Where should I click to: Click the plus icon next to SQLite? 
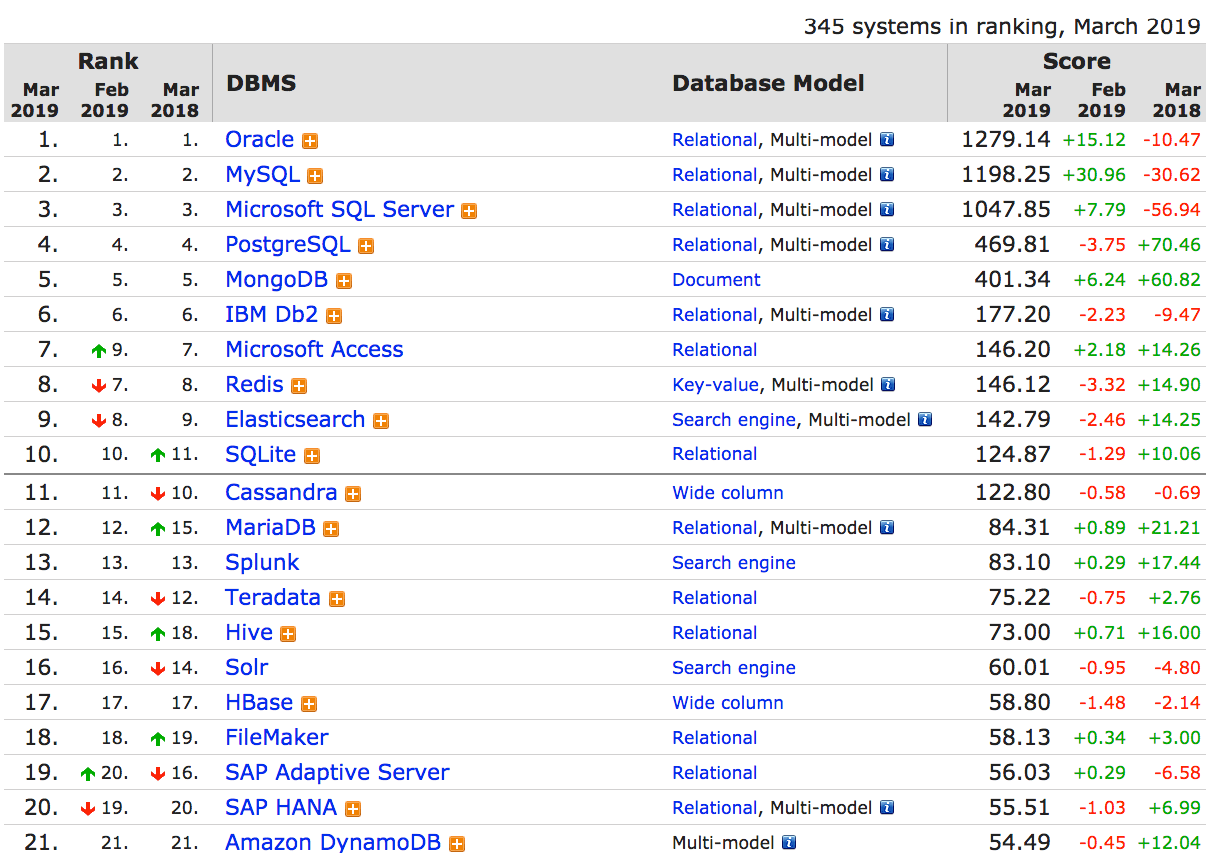pyautogui.click(x=312, y=457)
